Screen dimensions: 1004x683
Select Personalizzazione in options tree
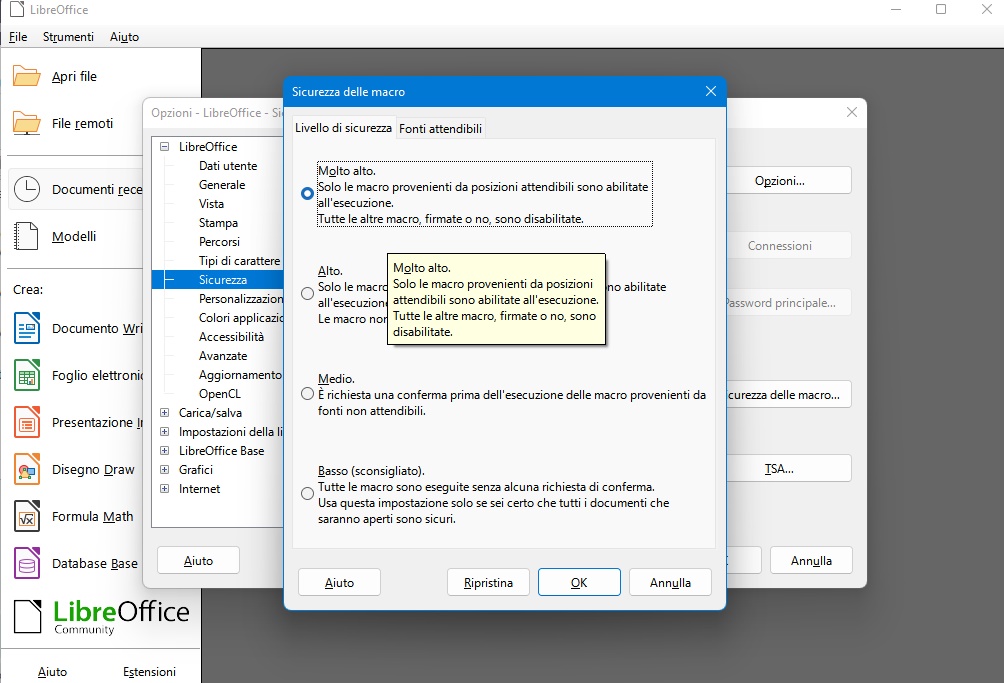pyautogui.click(x=241, y=299)
